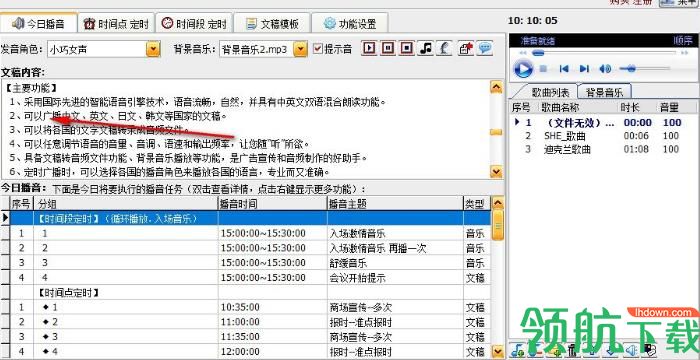Switch to the 背景音乐 tab in player
Viewport: 700px width, 360px height.
(604, 92)
